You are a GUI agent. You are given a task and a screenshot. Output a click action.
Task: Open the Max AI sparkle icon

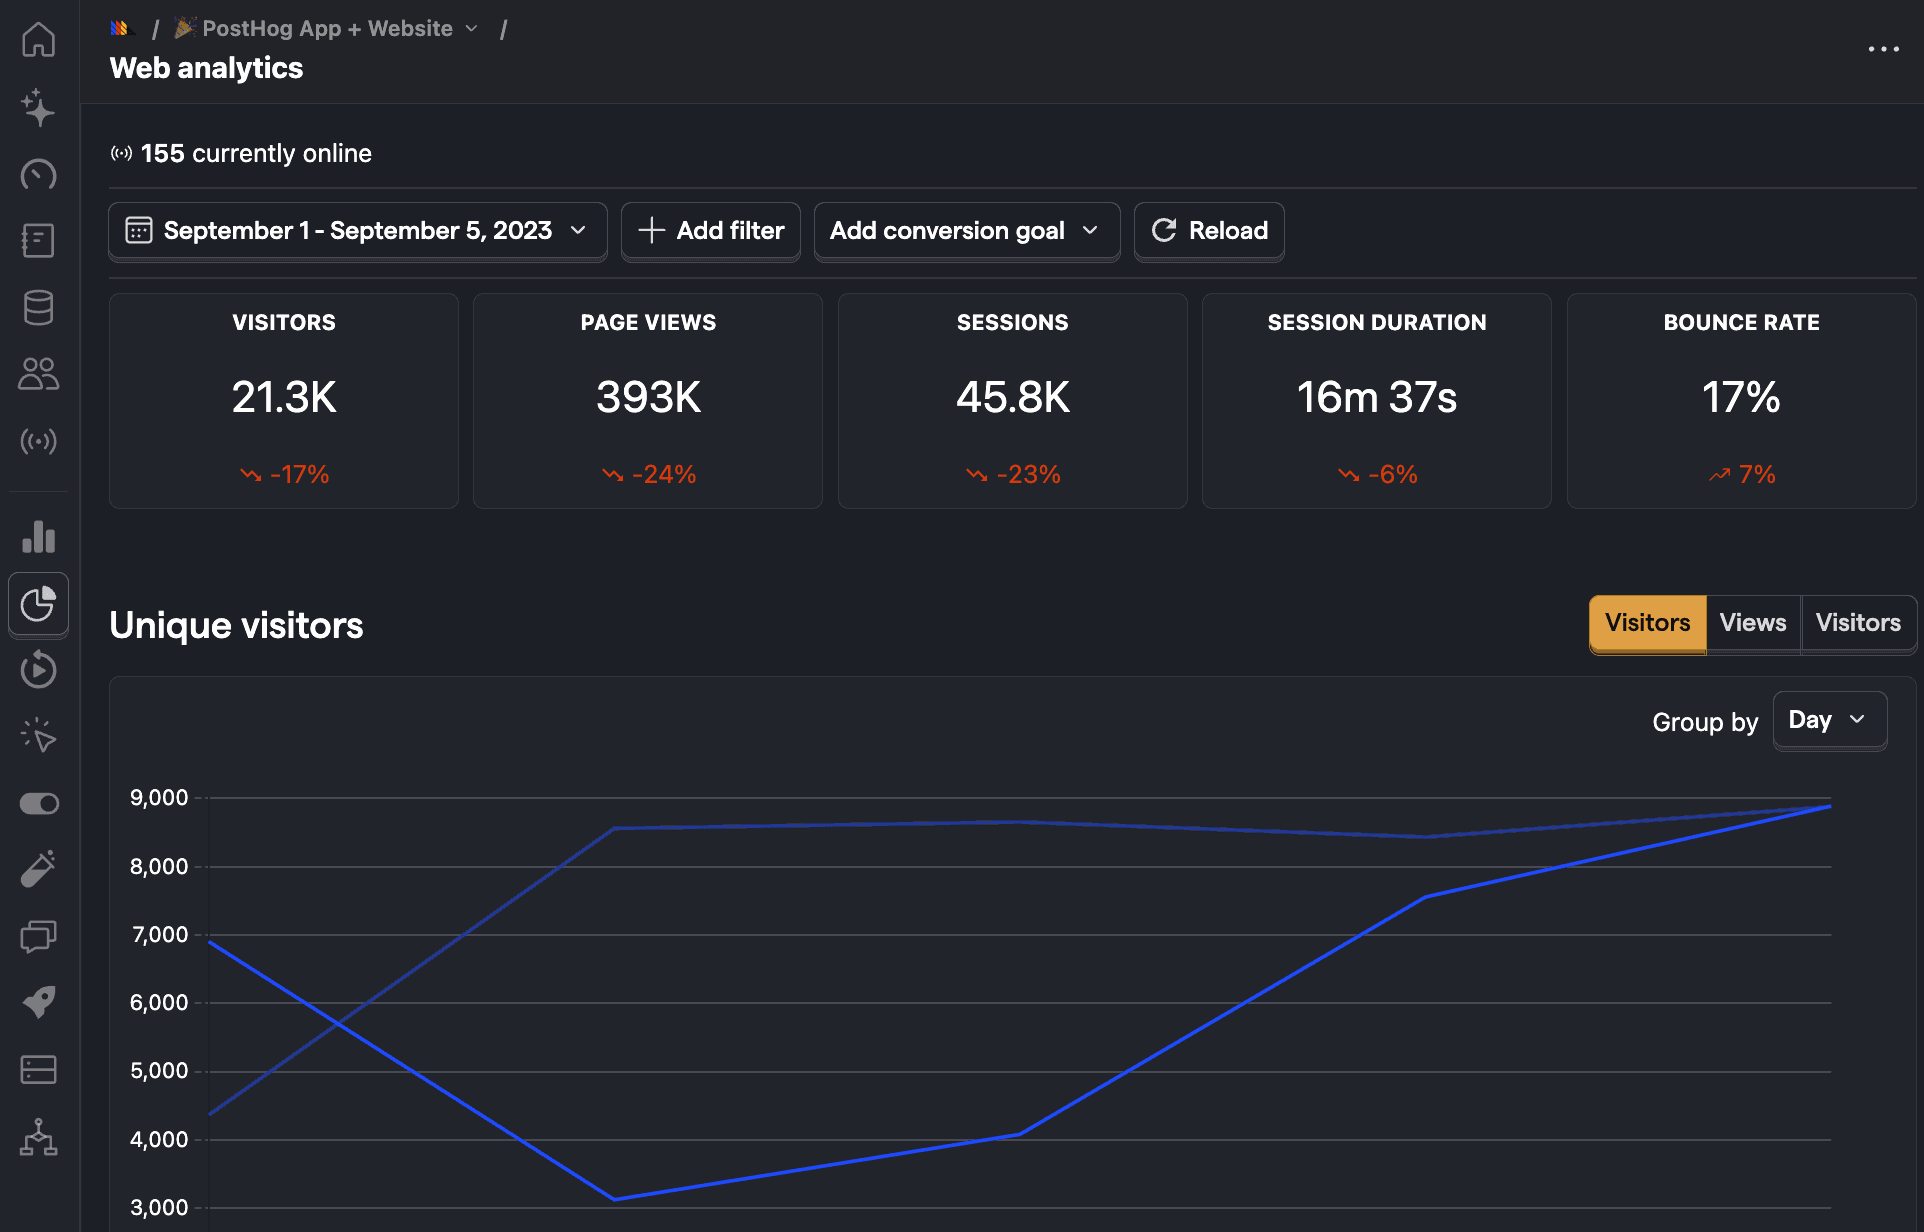[x=39, y=107]
